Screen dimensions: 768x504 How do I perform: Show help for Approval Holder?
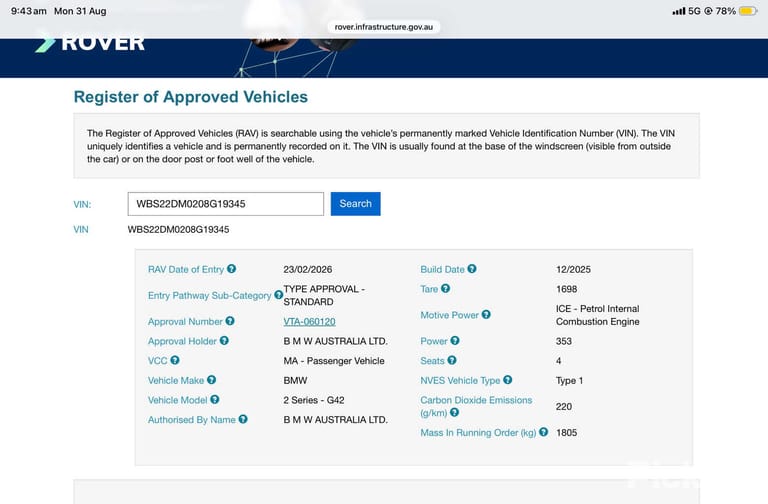click(x=224, y=340)
